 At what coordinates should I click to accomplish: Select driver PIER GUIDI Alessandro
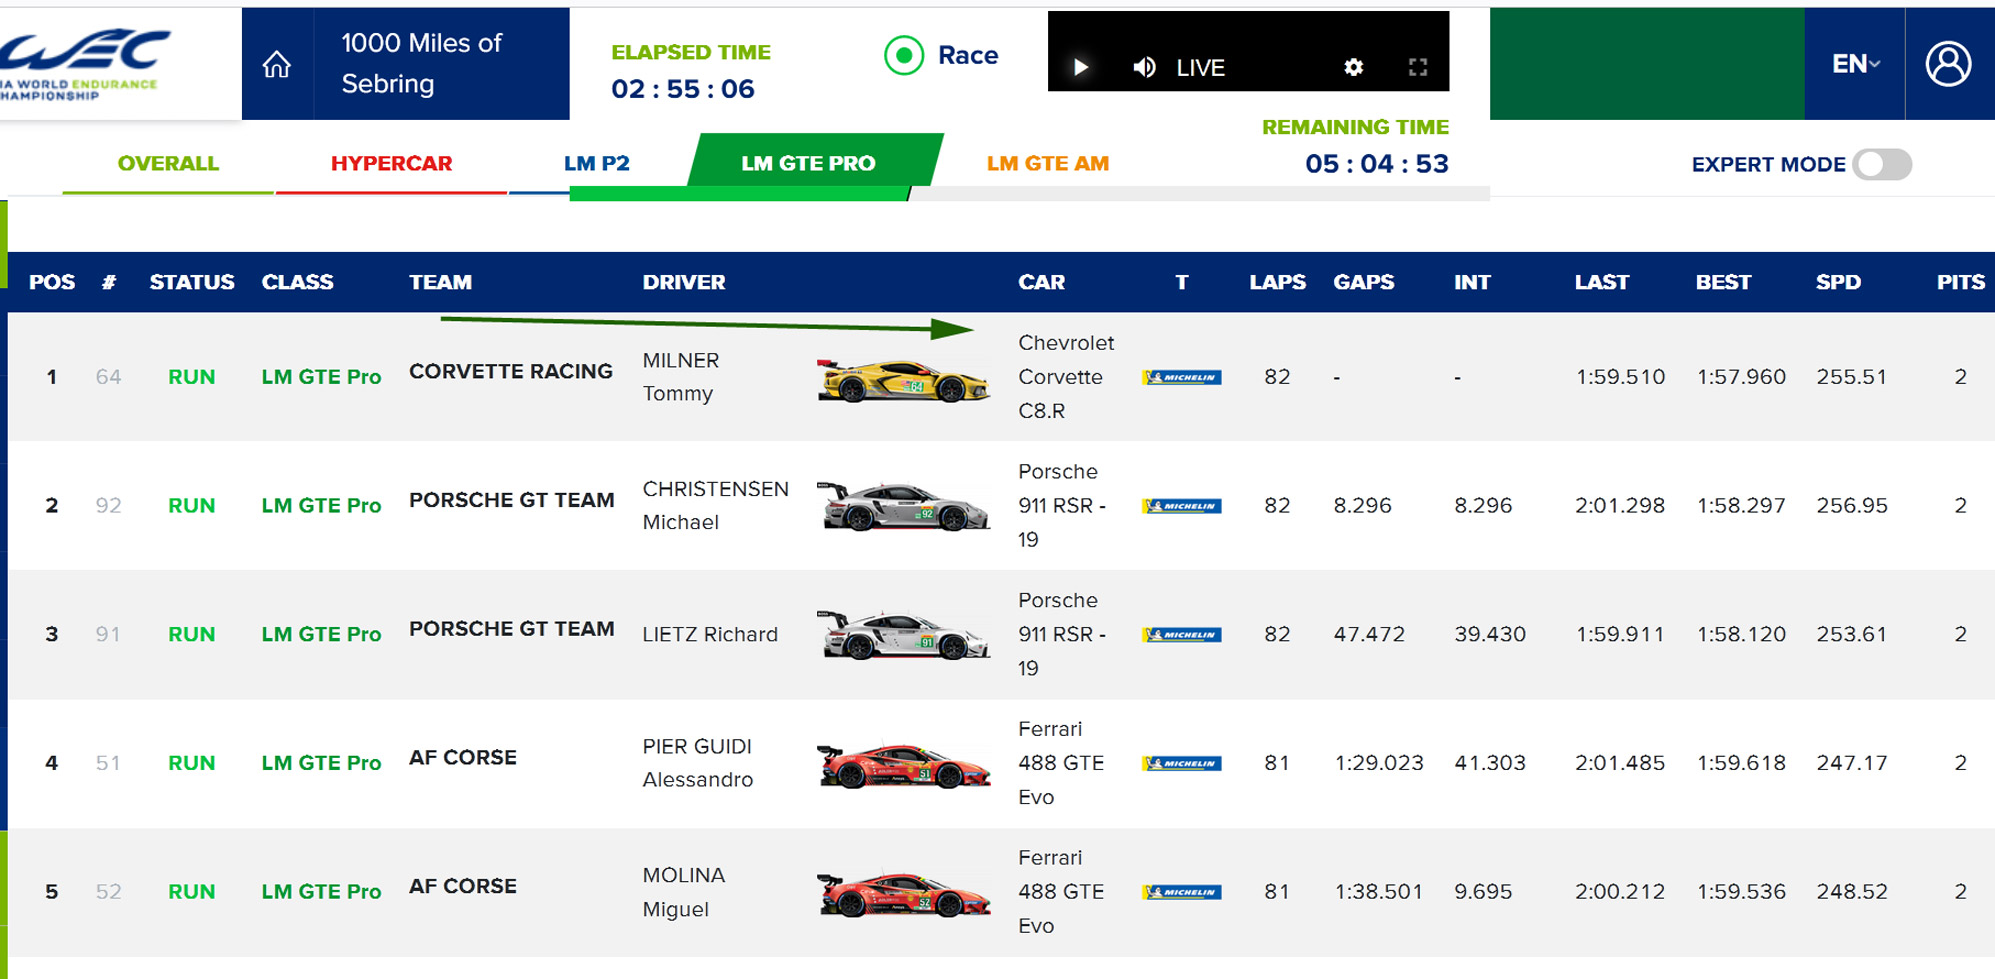(698, 763)
